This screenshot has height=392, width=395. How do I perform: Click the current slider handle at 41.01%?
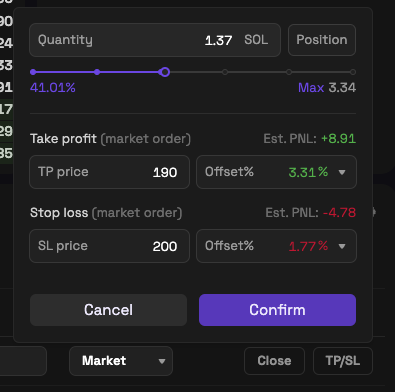click(164, 72)
